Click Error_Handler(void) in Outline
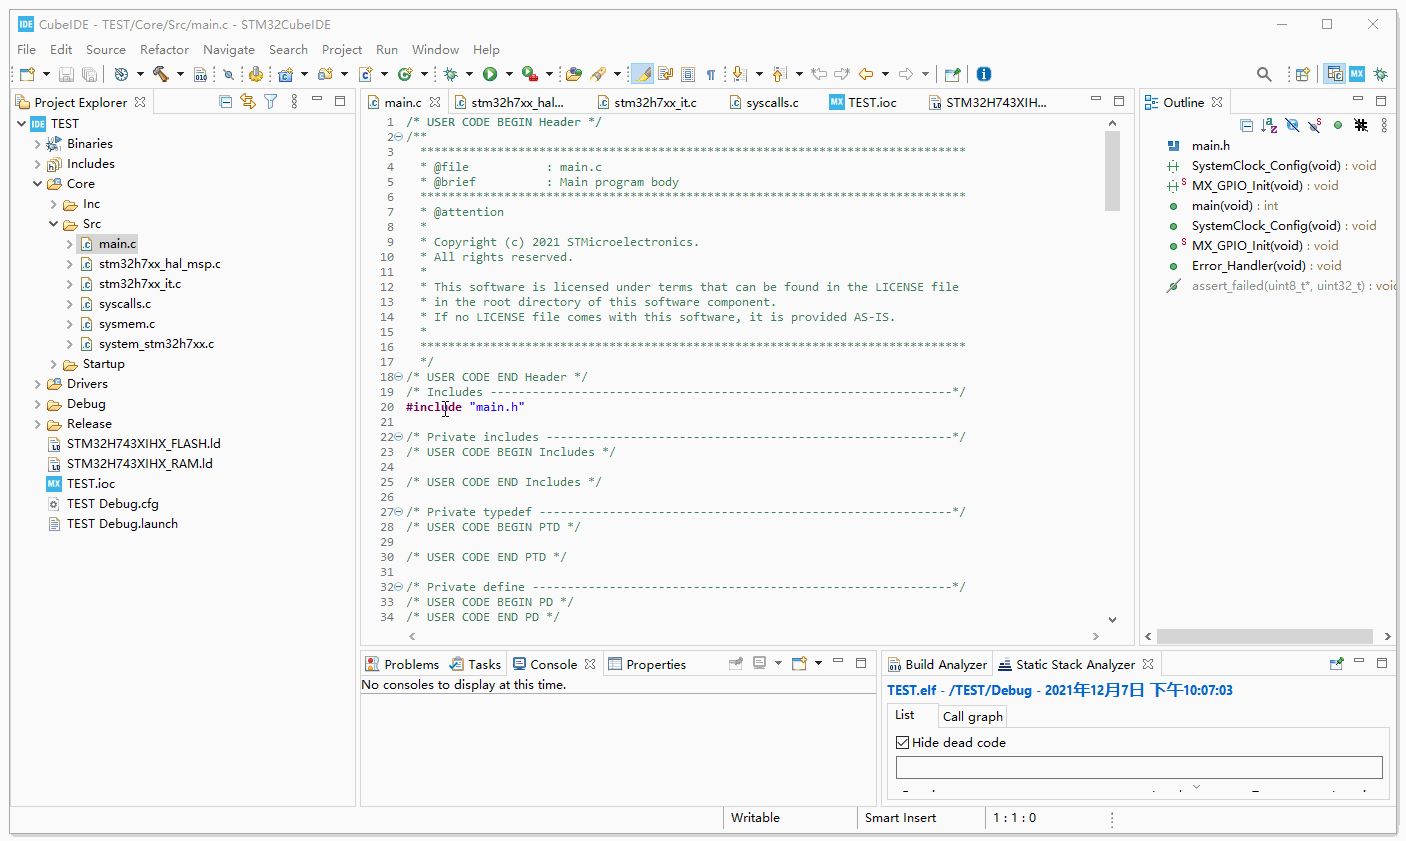This screenshot has width=1406, height=841. pos(1266,266)
